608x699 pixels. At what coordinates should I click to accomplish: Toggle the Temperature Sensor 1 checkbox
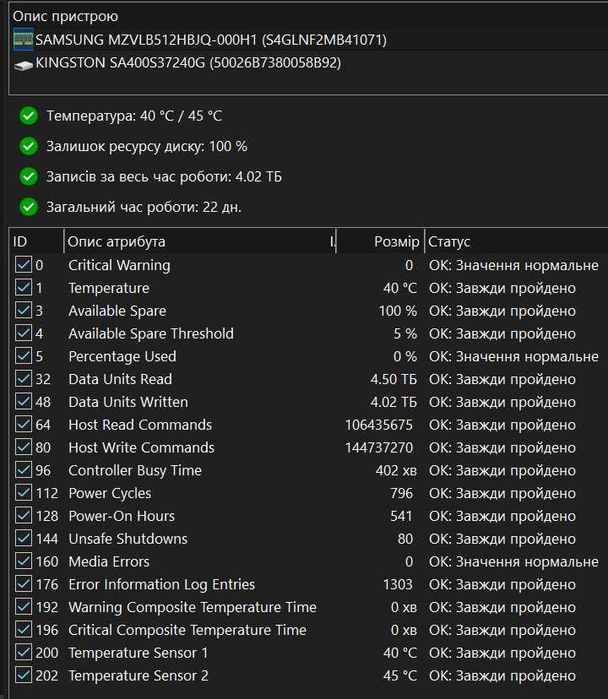coord(23,652)
